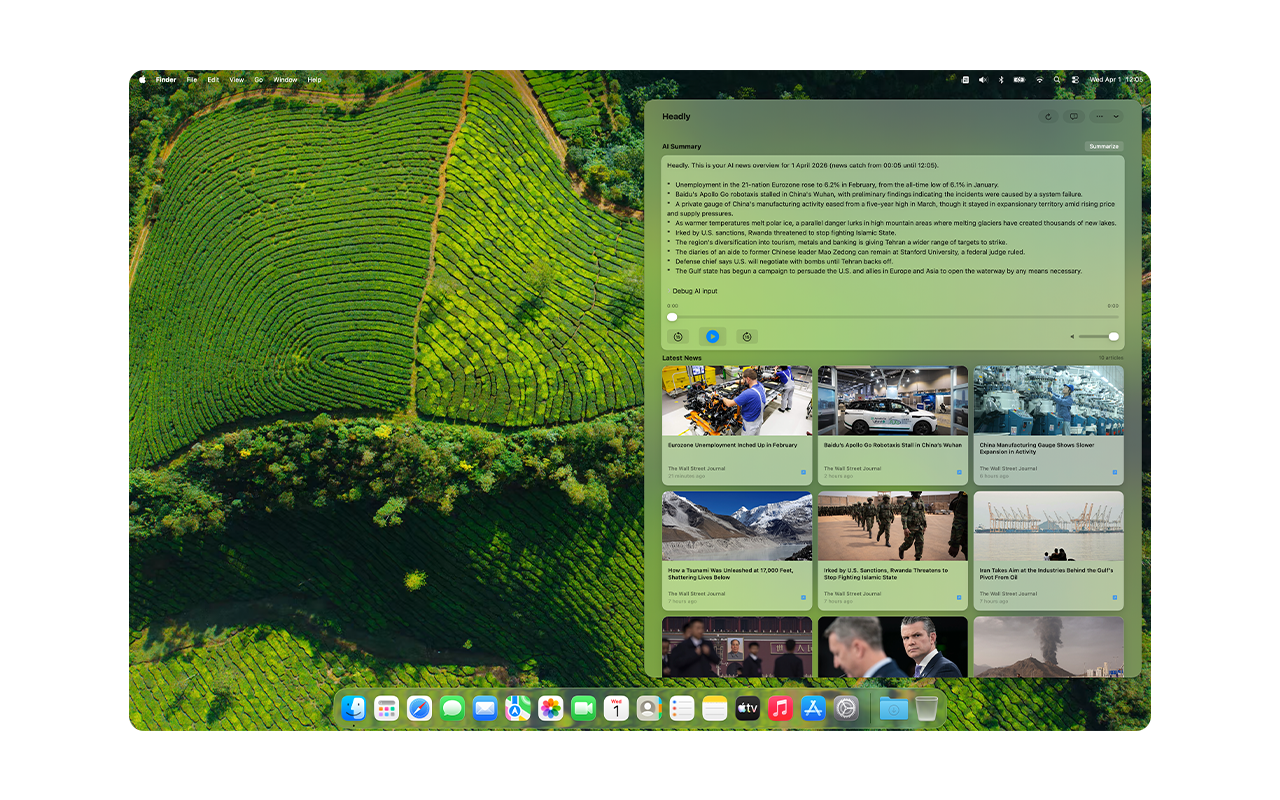The width and height of the screenshot is (1280, 800).
Task: Open the Help menu
Action: click(314, 79)
